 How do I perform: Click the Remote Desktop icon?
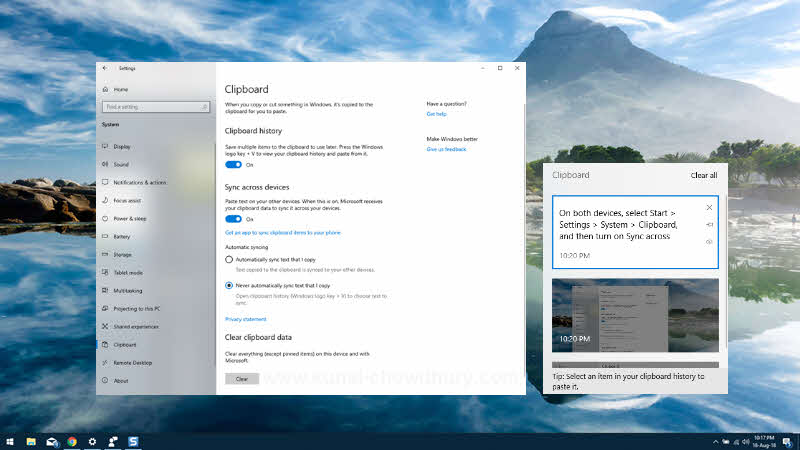point(105,362)
